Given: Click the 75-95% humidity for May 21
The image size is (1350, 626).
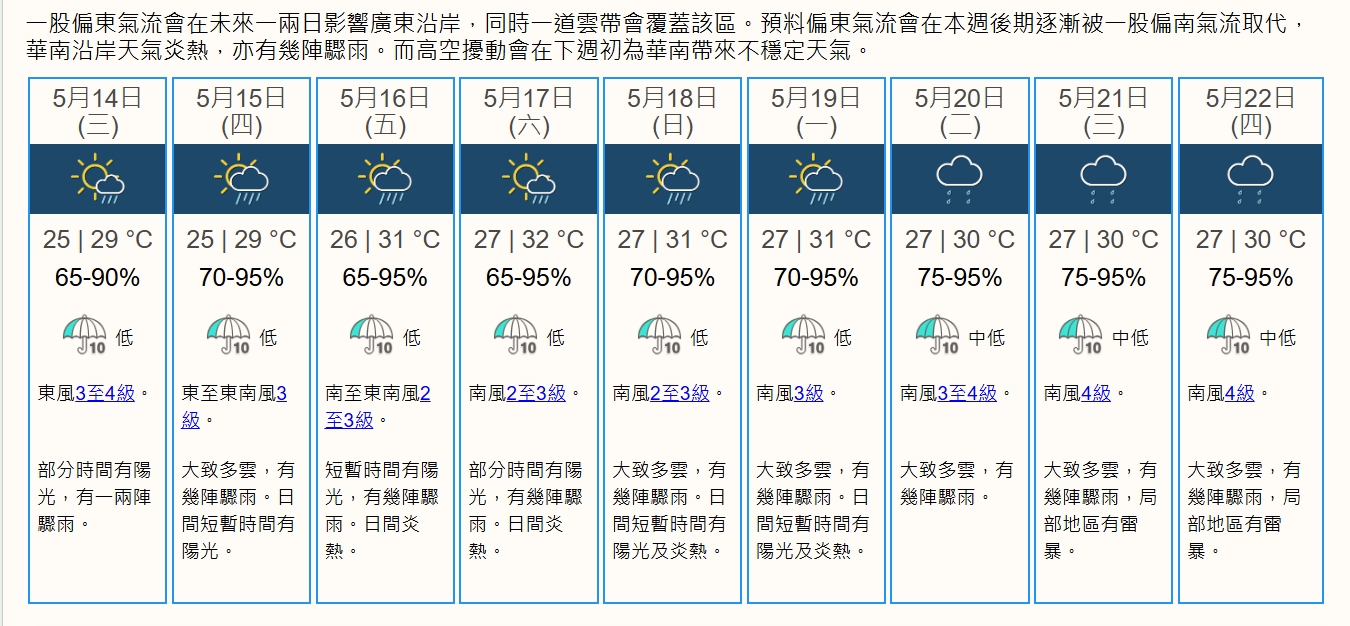Looking at the screenshot, I should pos(1103,278).
